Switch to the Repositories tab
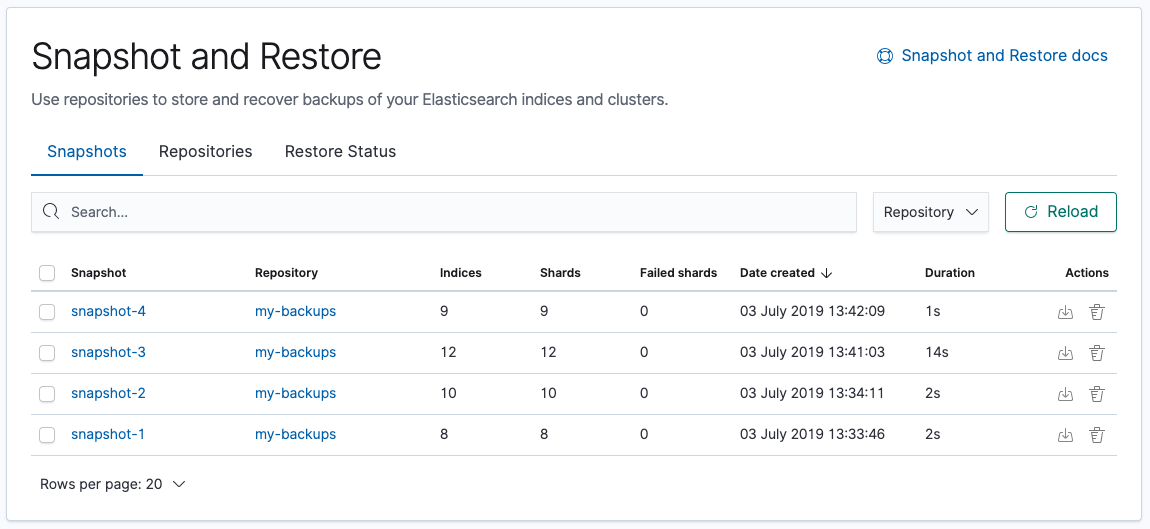The width and height of the screenshot is (1150, 529). click(x=205, y=152)
